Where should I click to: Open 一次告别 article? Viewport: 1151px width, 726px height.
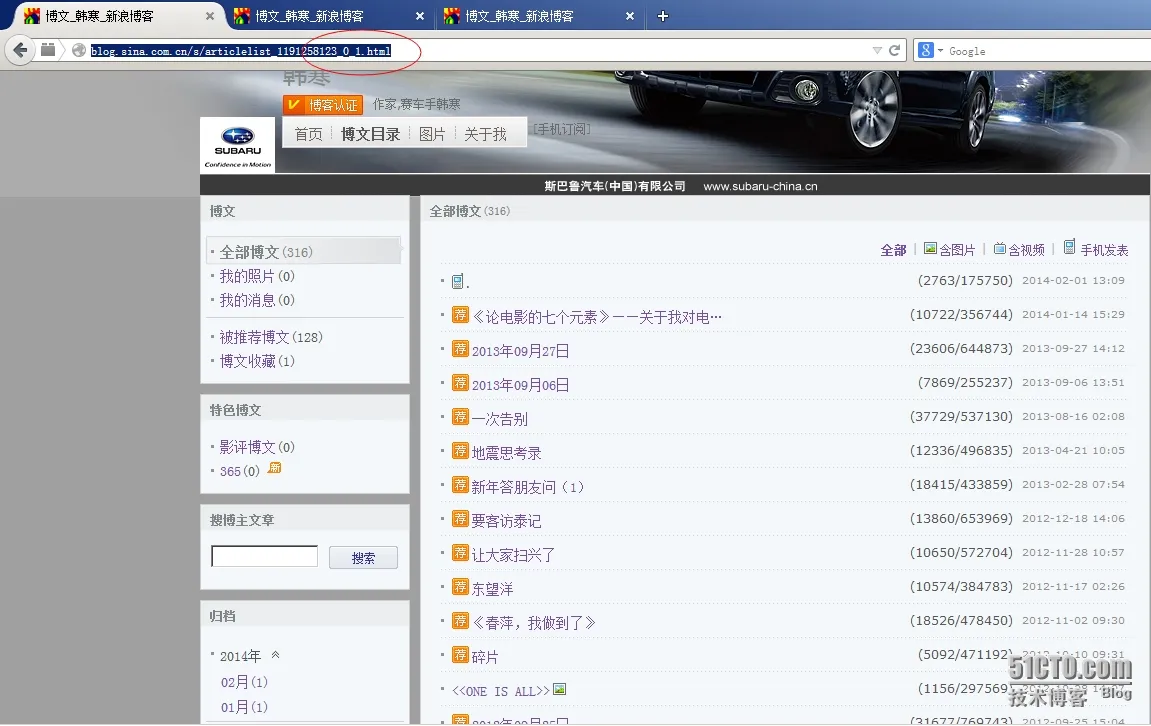499,419
